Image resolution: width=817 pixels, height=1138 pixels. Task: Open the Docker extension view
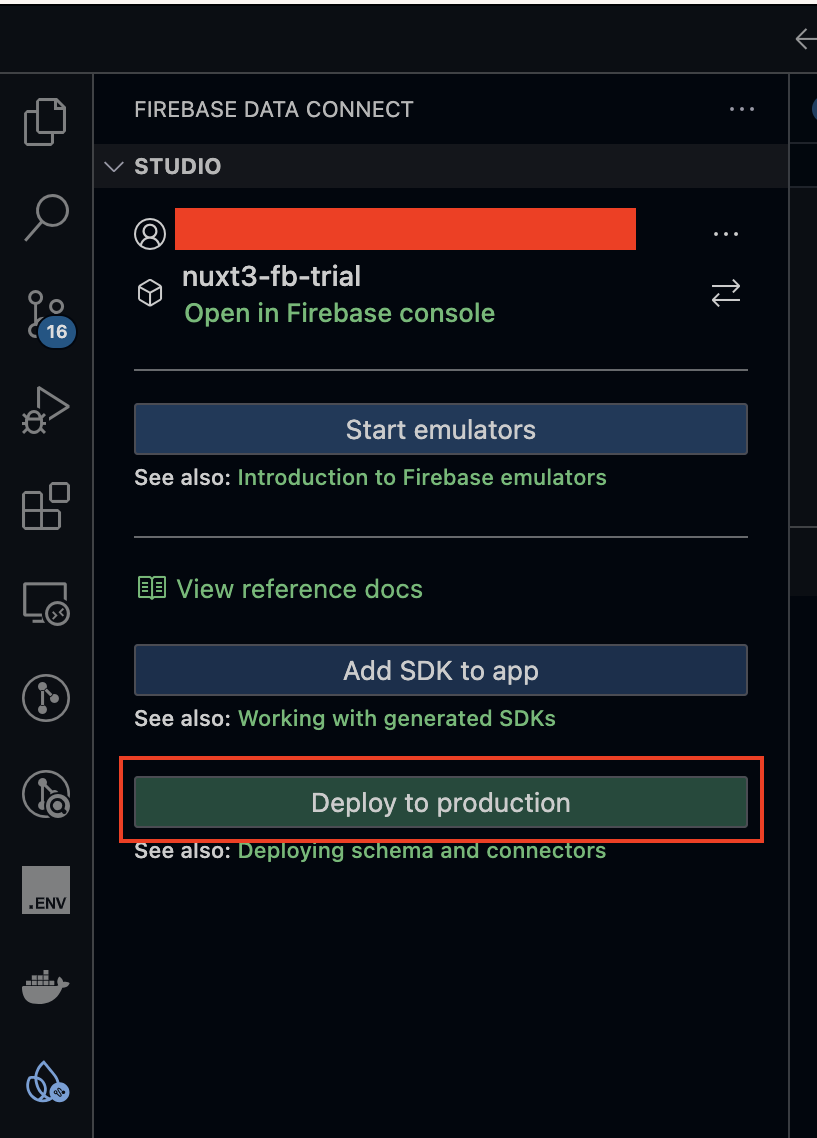pos(45,985)
